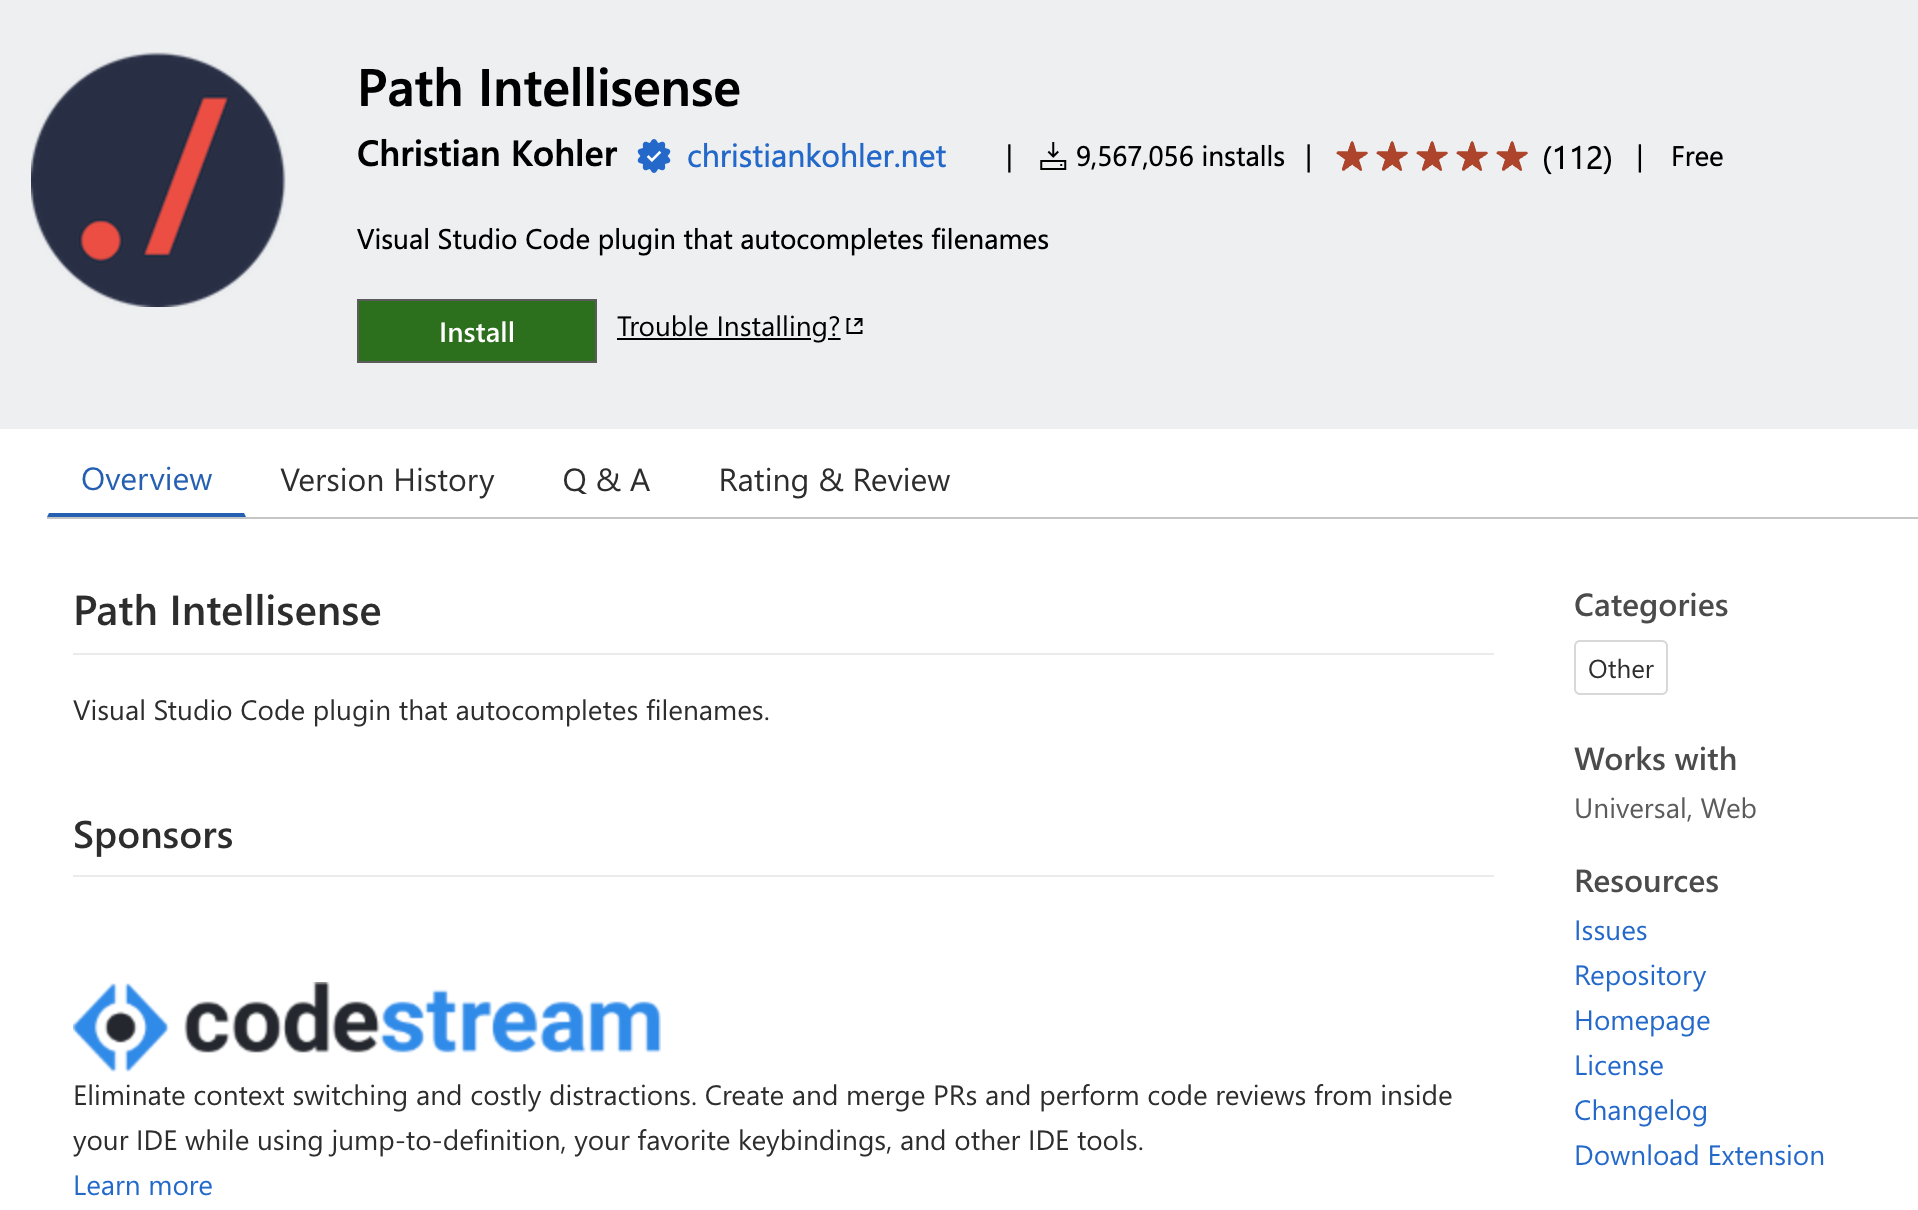Open the Homepage resource link

click(x=1642, y=1020)
